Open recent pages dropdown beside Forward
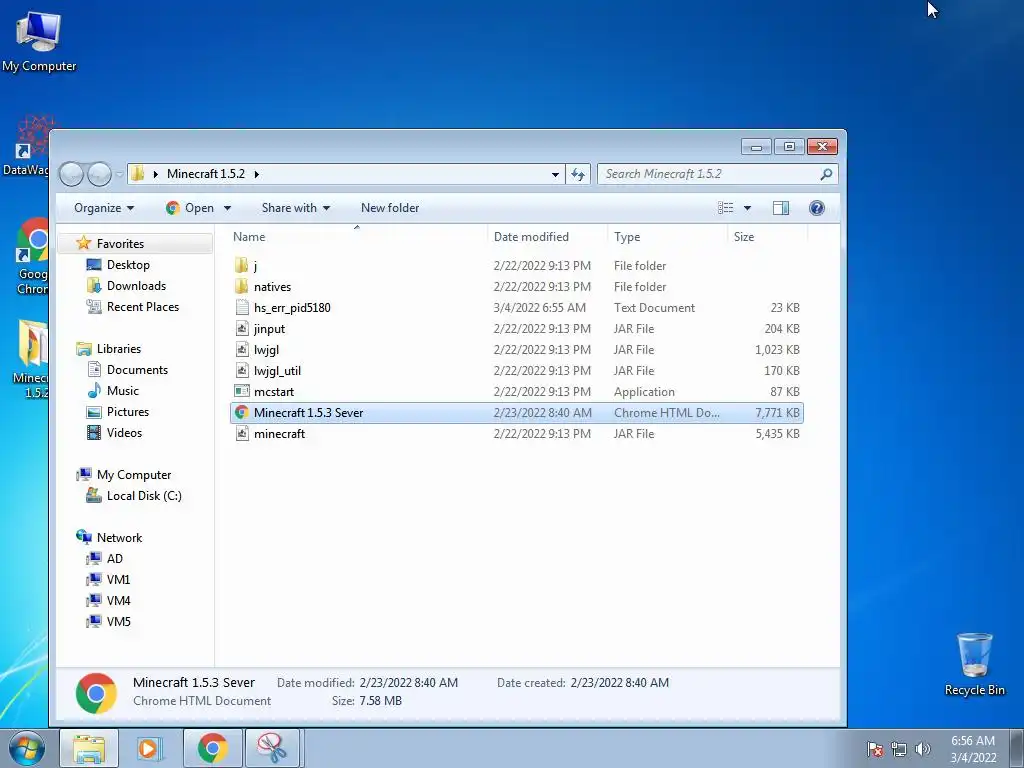Image resolution: width=1024 pixels, height=768 pixels. pyautogui.click(x=120, y=174)
